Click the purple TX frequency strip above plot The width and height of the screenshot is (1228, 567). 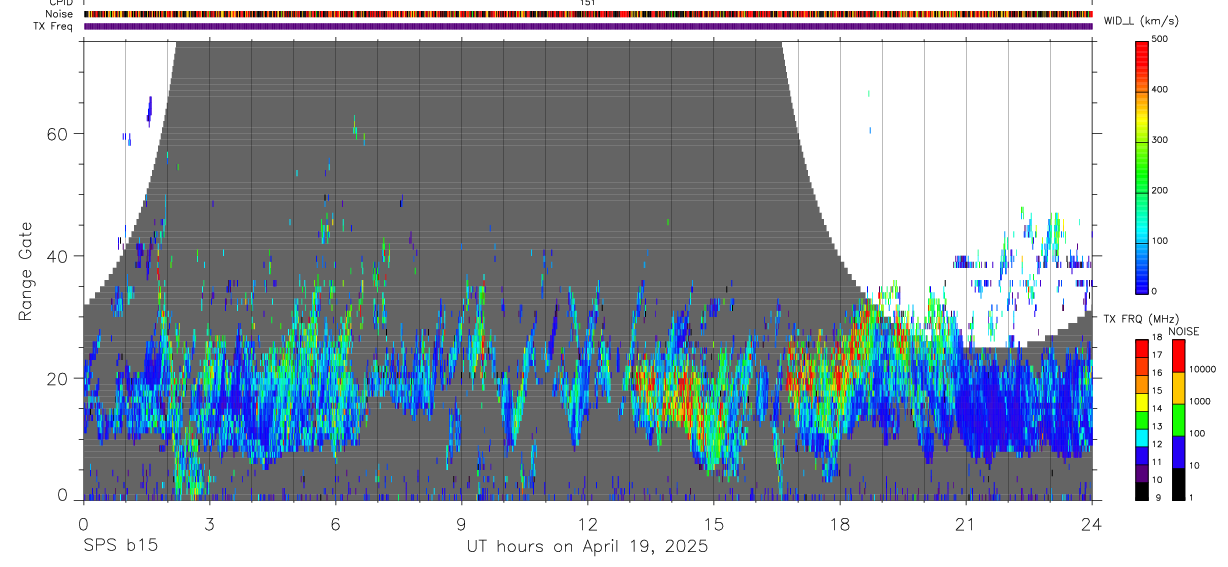tap(588, 26)
